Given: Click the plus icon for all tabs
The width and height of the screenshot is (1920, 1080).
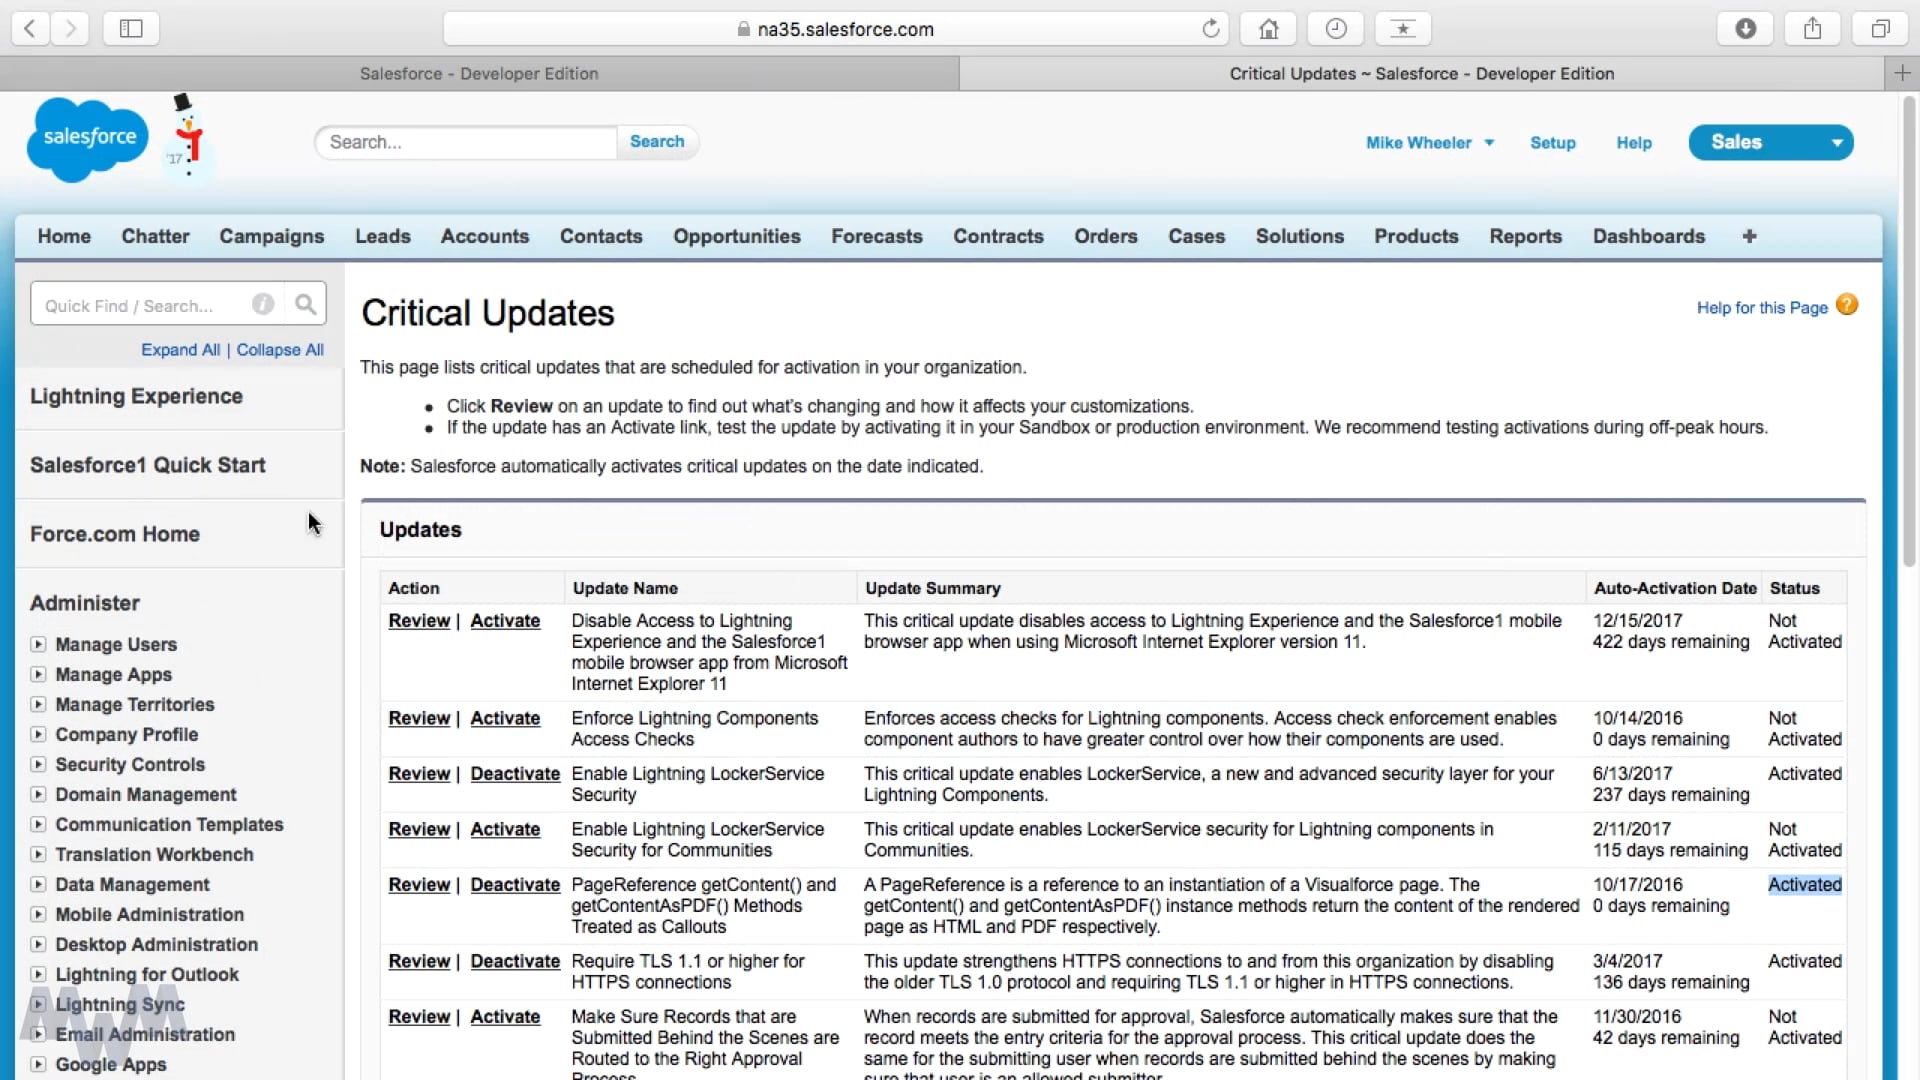Looking at the screenshot, I should point(1749,236).
